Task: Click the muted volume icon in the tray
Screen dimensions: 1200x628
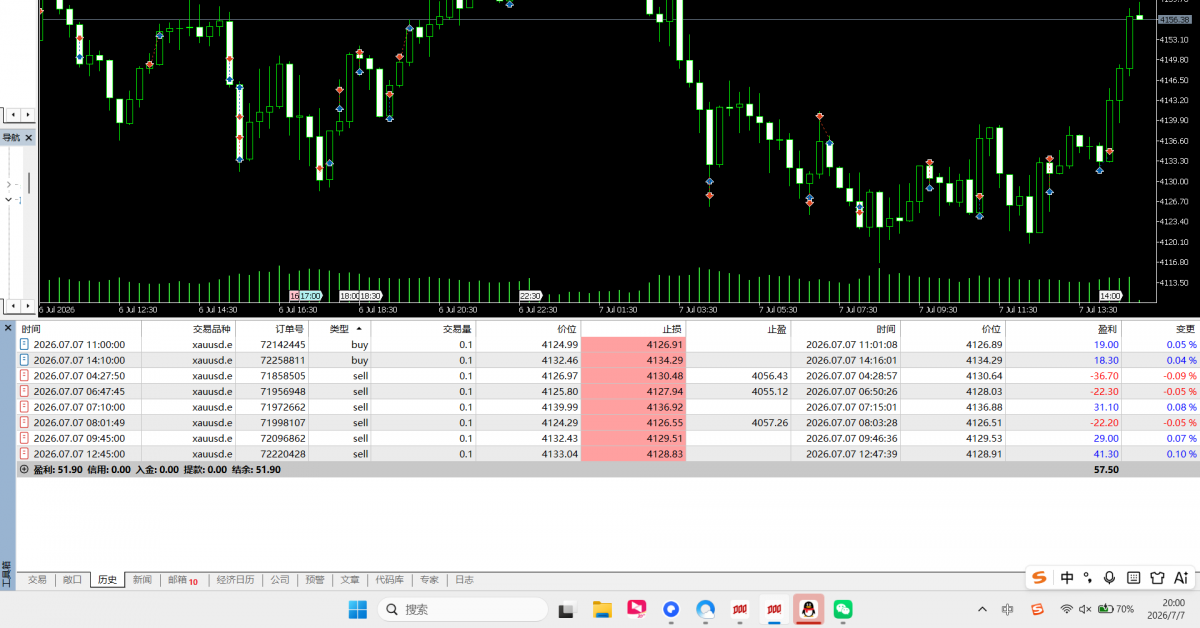Action: tap(1085, 609)
